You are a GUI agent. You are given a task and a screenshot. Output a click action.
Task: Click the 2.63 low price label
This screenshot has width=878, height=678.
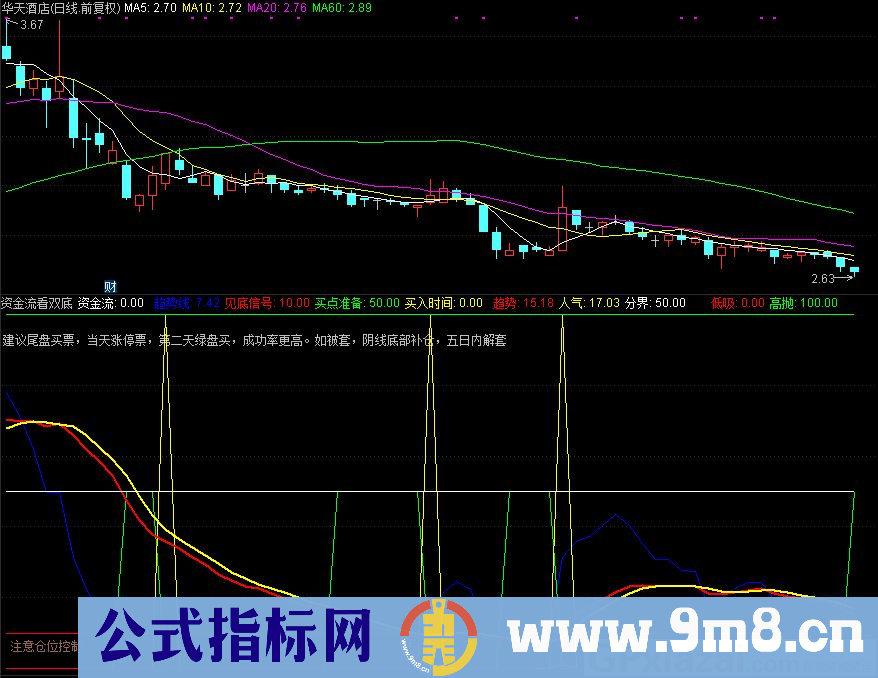(823, 278)
